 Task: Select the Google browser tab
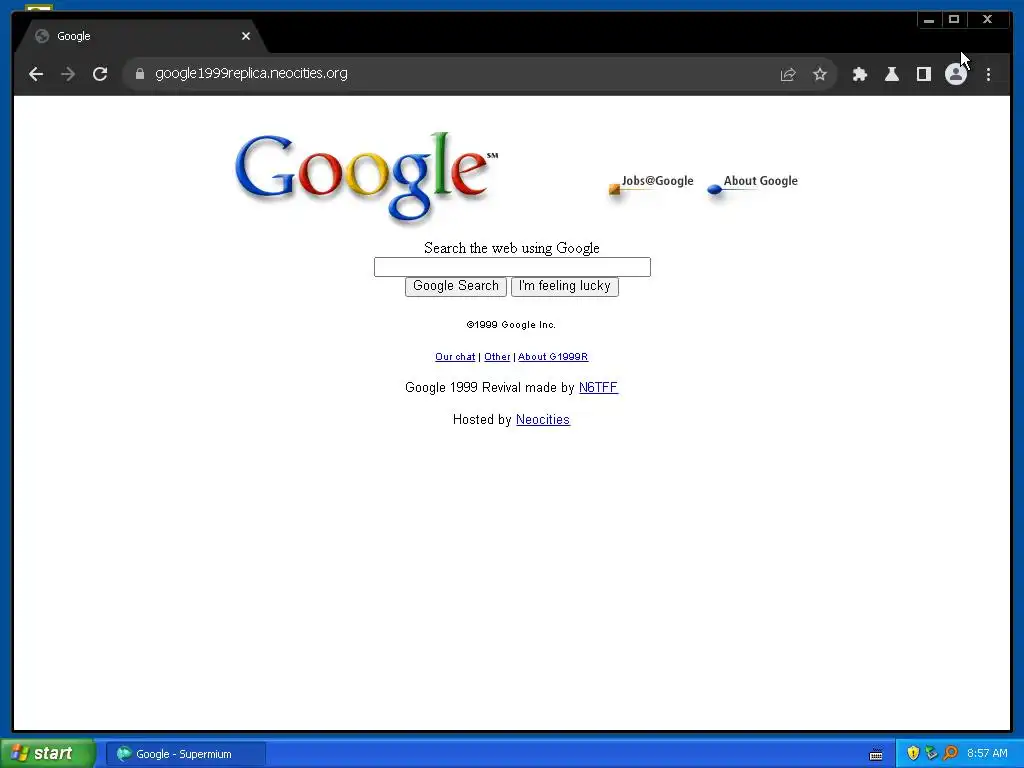click(x=140, y=36)
